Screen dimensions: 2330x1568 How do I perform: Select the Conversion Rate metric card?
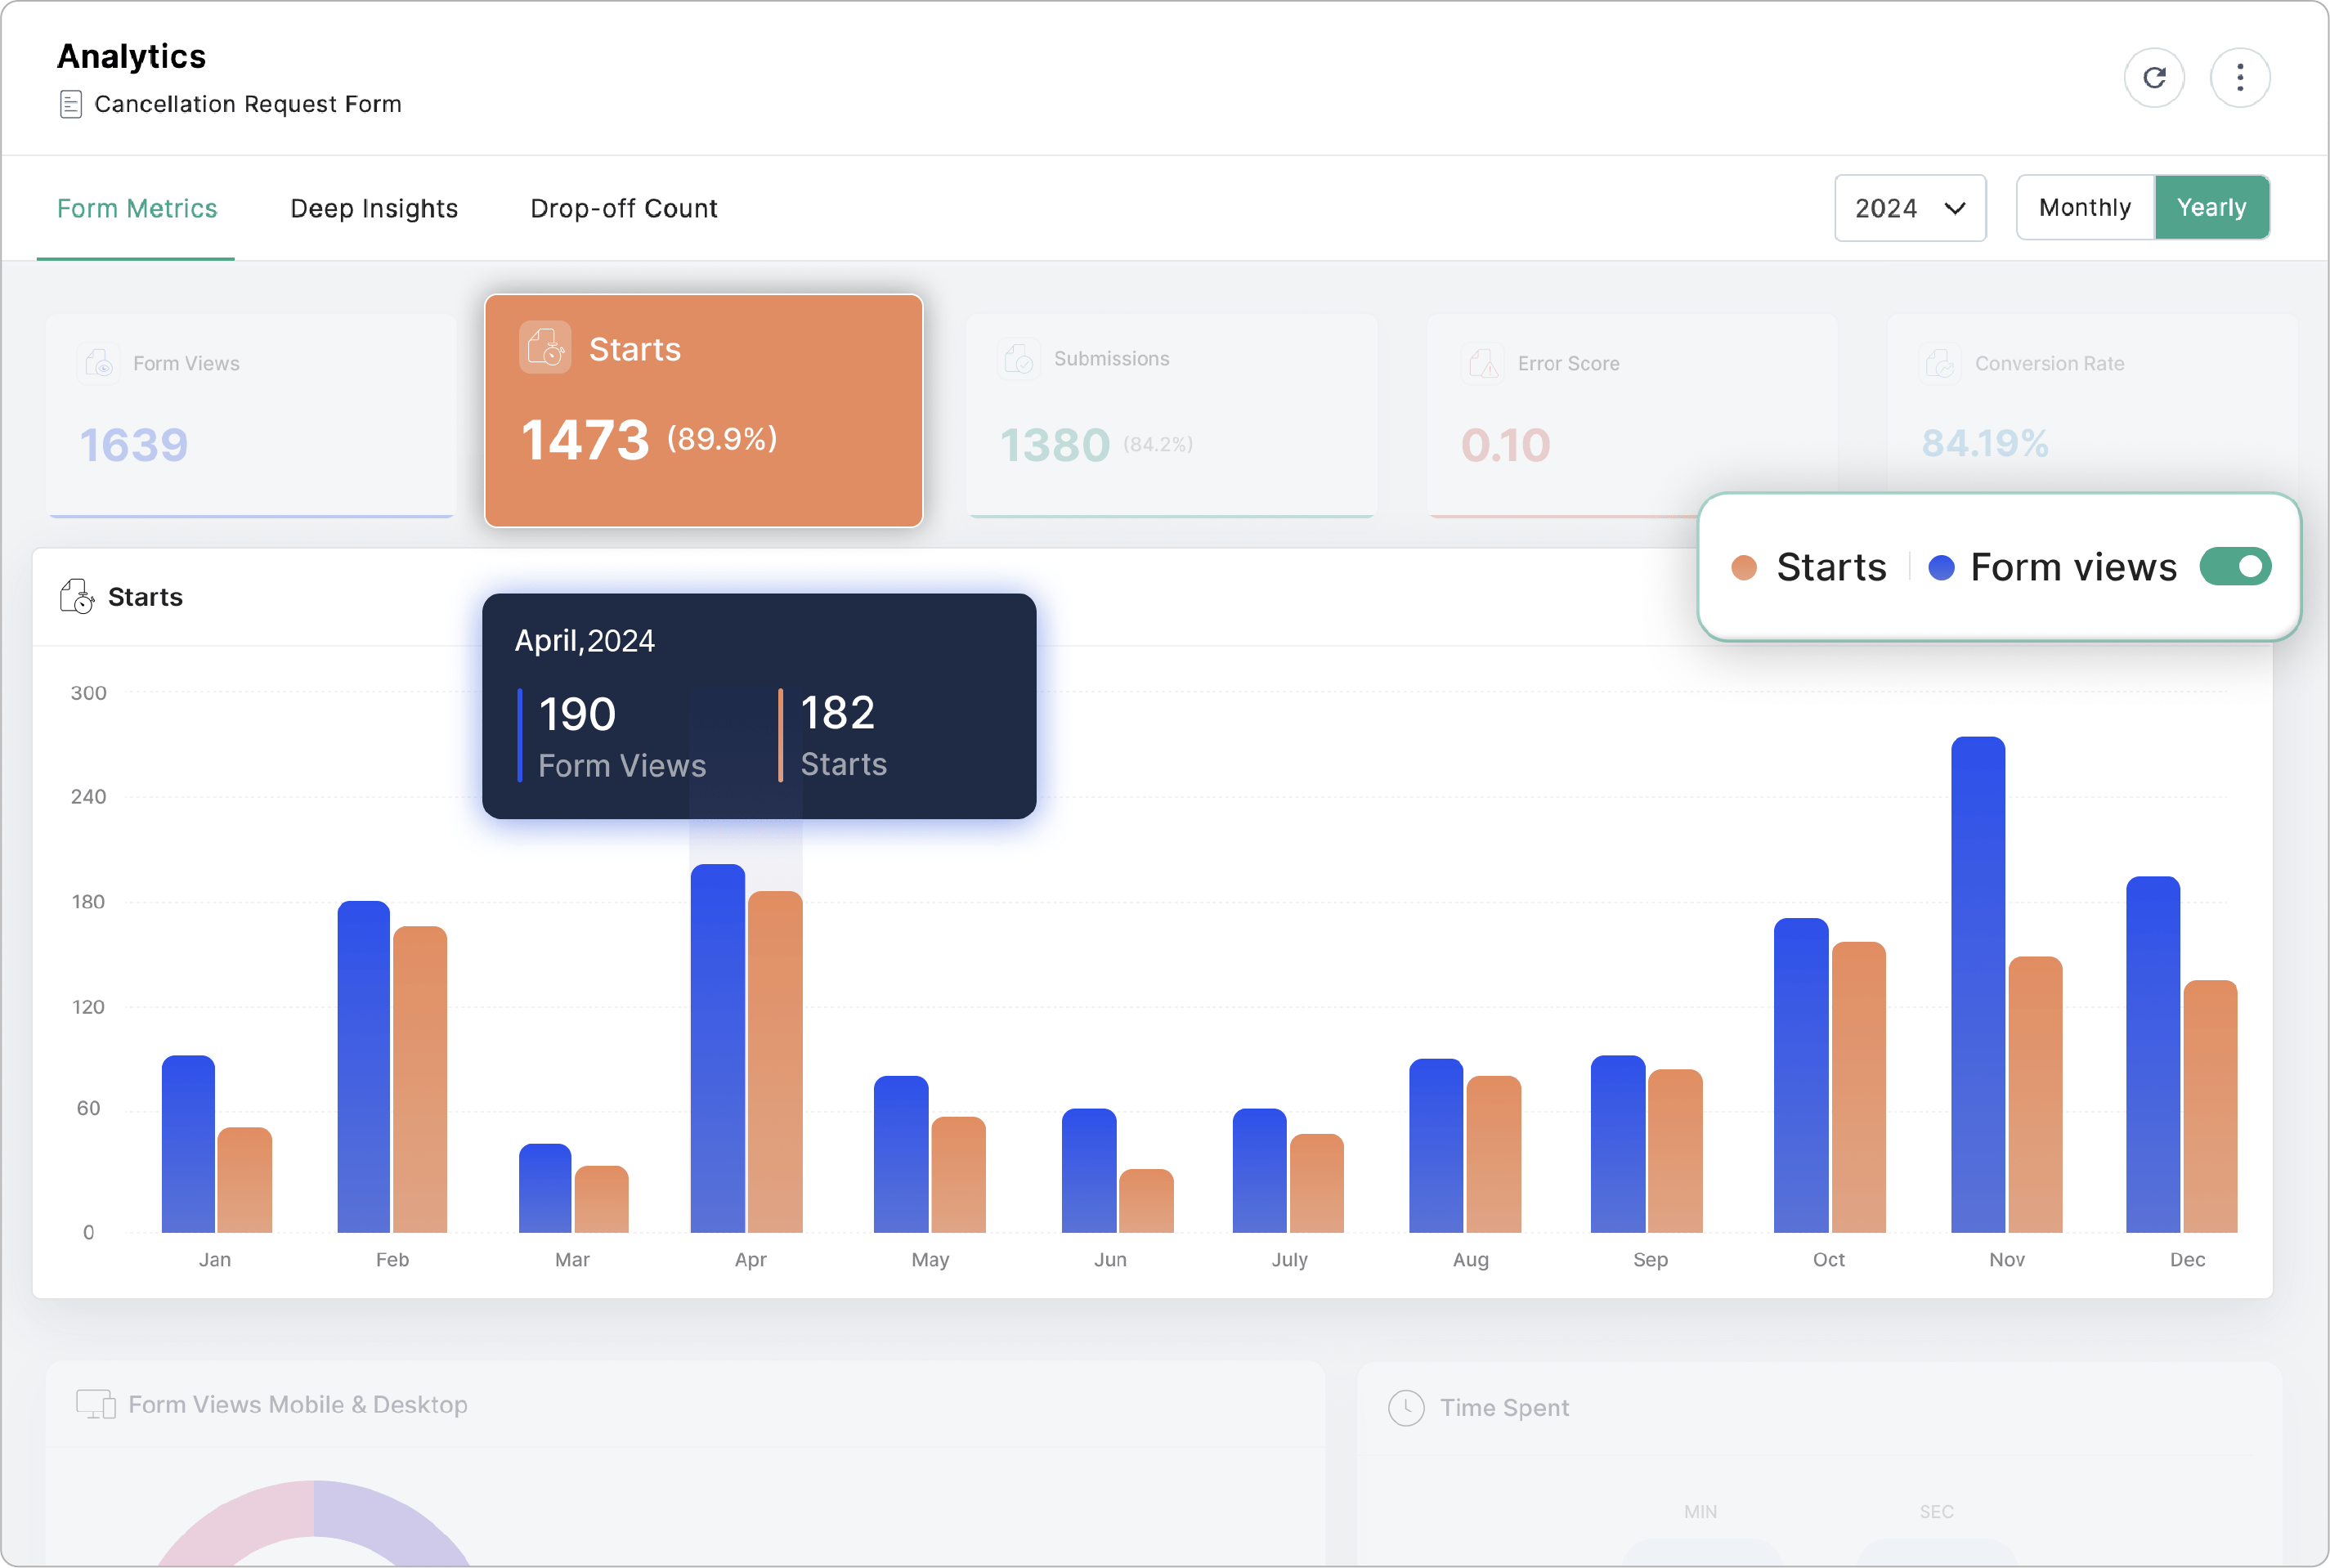(2091, 400)
